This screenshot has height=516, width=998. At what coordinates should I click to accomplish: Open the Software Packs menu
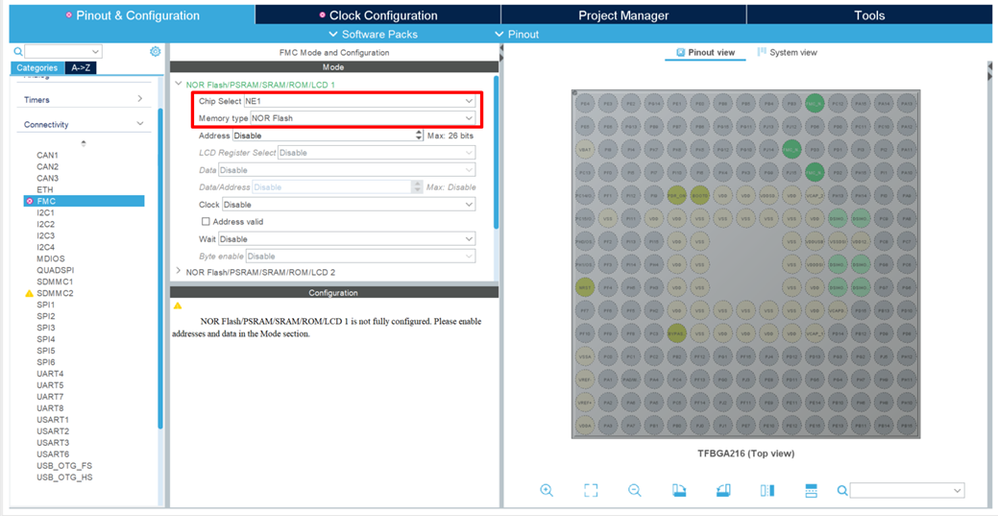[374, 34]
